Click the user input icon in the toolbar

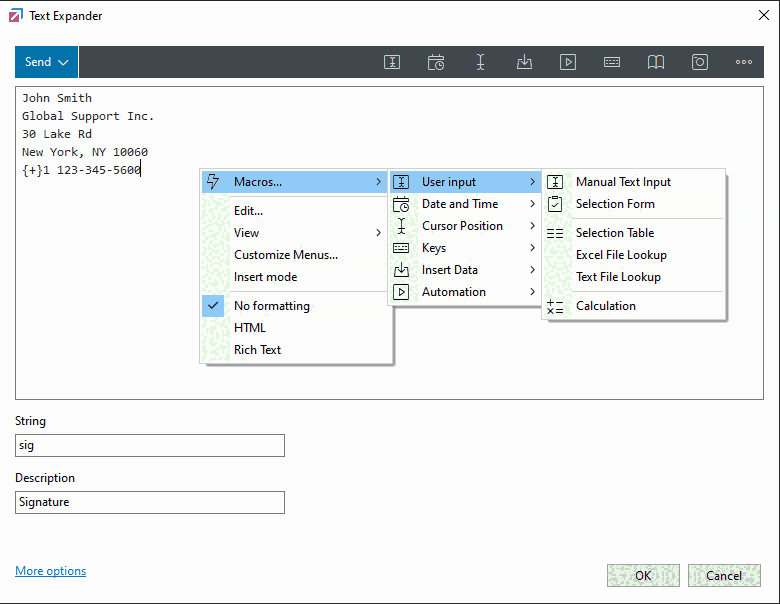(393, 62)
